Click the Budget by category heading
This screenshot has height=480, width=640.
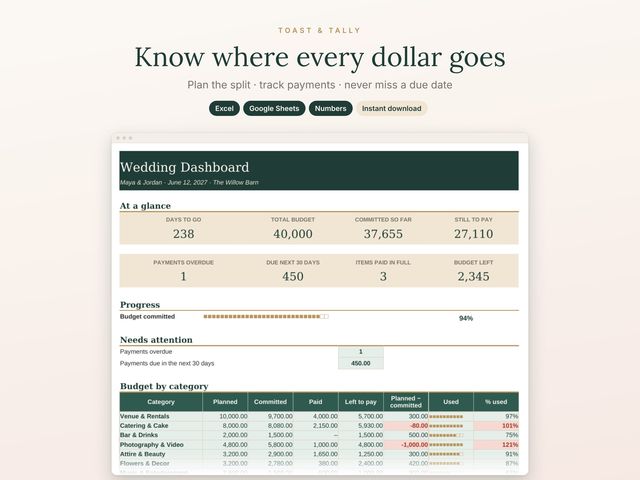tap(164, 386)
